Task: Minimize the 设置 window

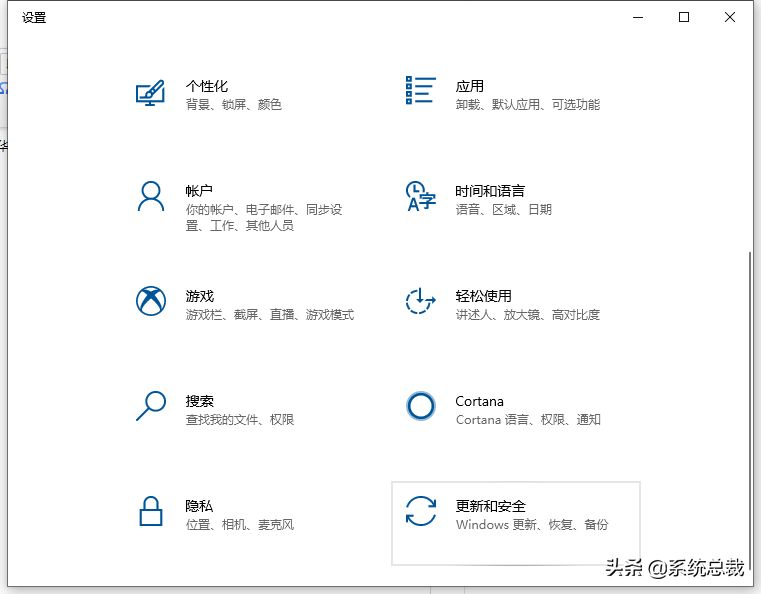Action: pyautogui.click(x=638, y=17)
